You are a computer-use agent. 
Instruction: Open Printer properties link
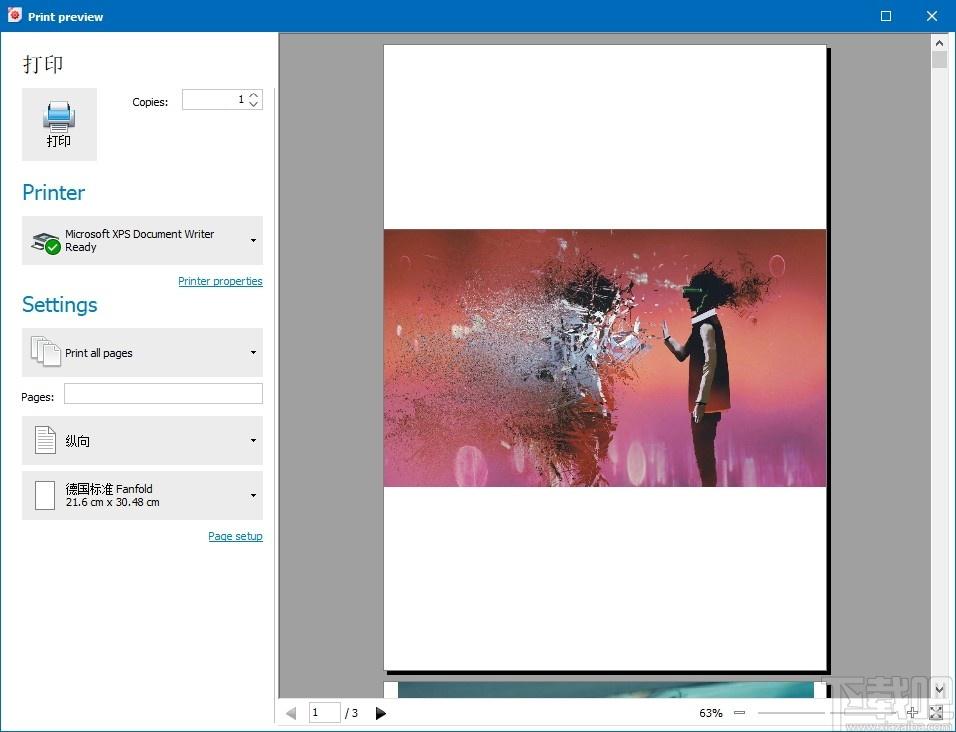220,281
